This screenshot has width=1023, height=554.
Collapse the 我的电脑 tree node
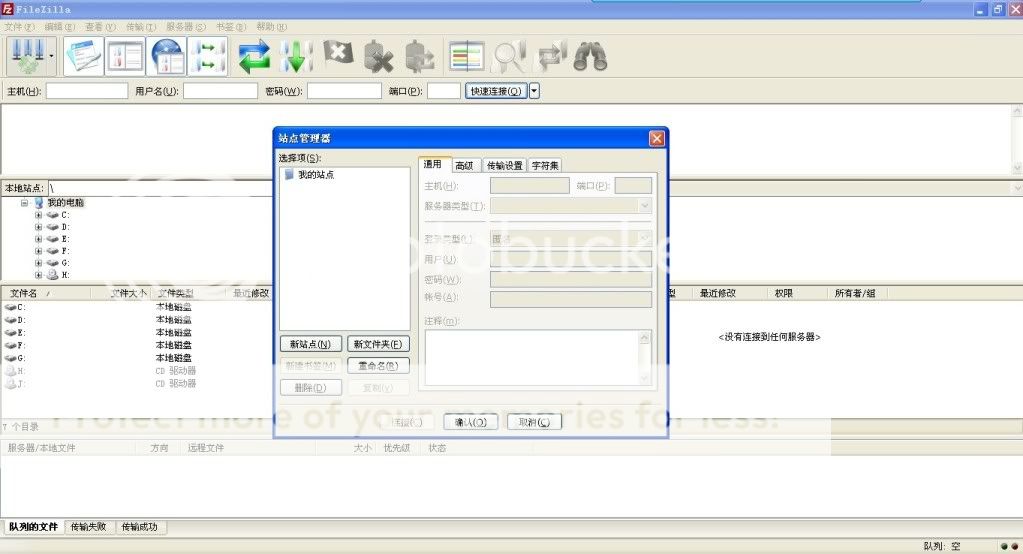[x=24, y=203]
